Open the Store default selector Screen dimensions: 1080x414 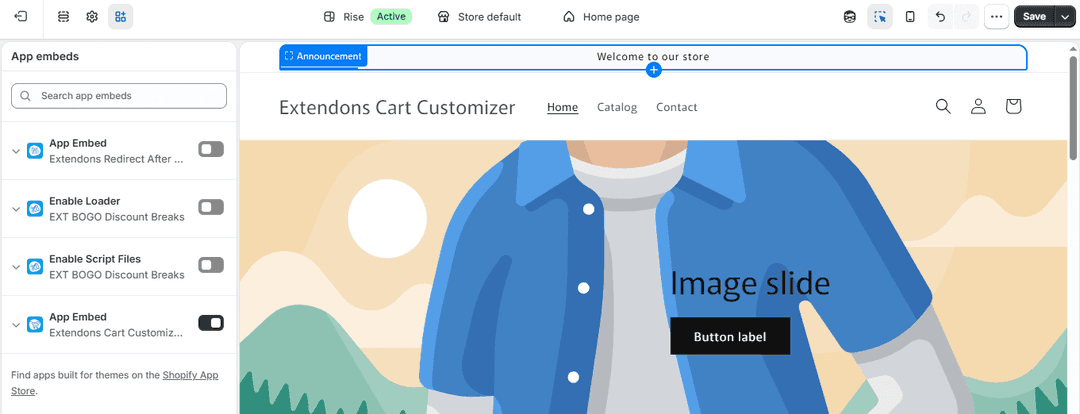click(x=479, y=17)
